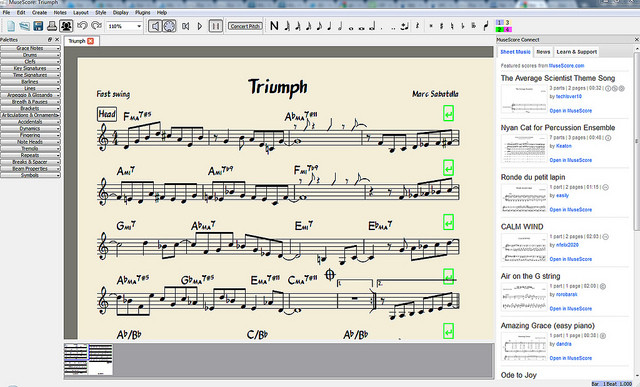Expand the Beam Properties palette
Screen dimensions: 640x387
coord(30,169)
